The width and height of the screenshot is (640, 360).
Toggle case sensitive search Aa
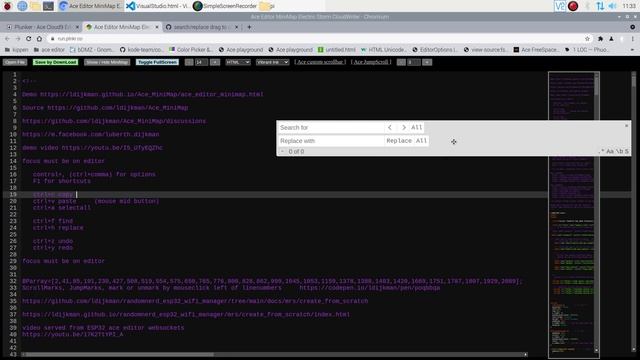610,151
